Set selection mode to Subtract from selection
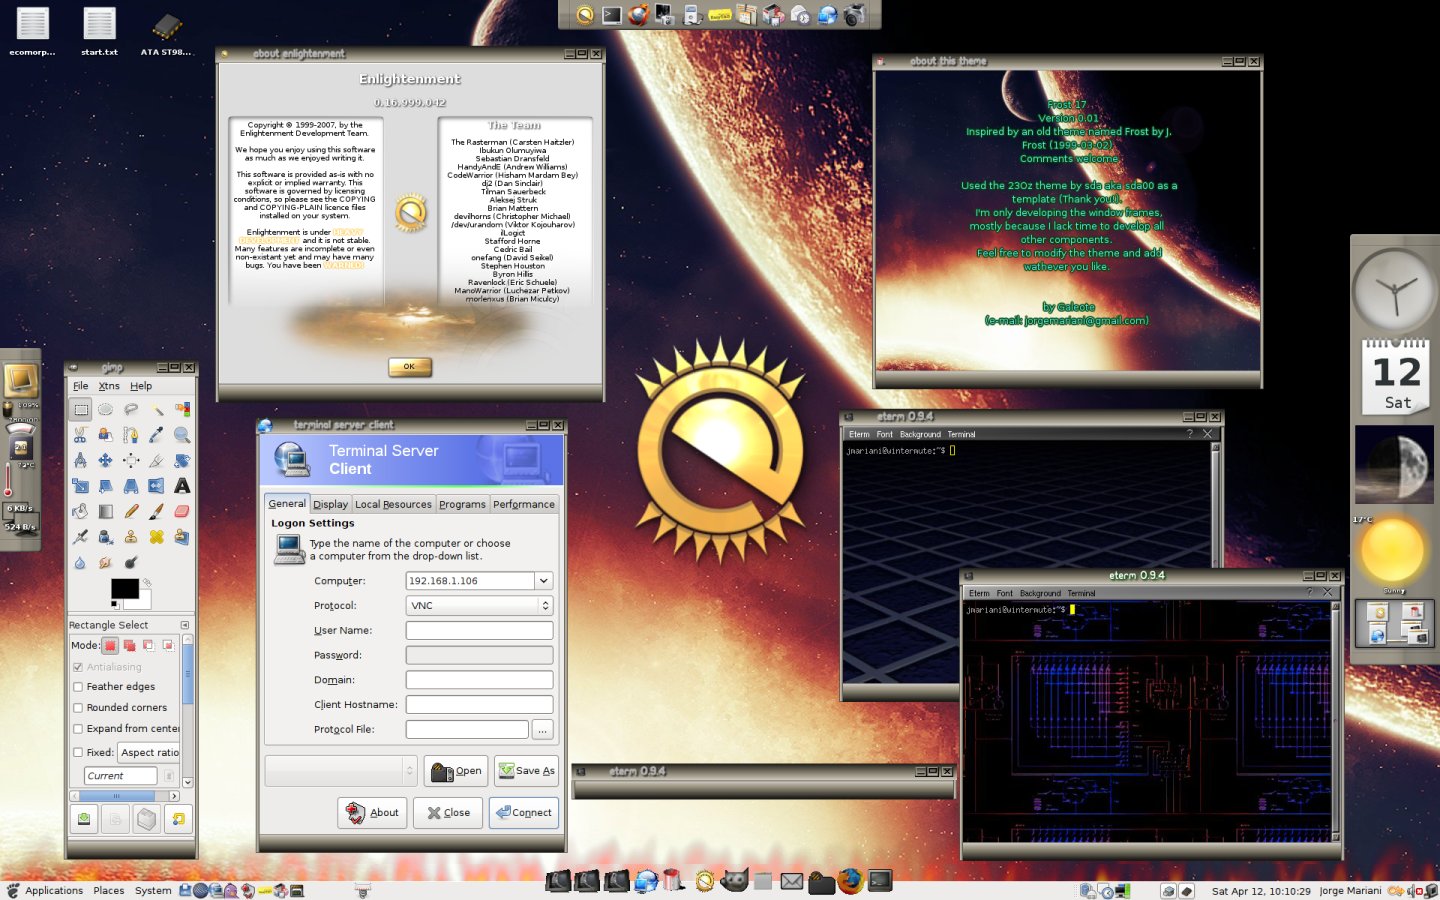The width and height of the screenshot is (1440, 900). click(148, 646)
